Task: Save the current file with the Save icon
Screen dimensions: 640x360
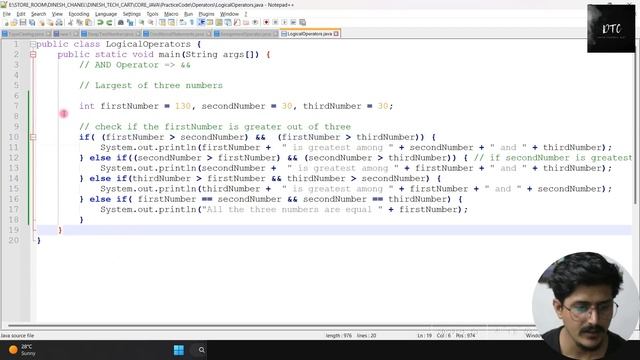Action: (x=23, y=22)
